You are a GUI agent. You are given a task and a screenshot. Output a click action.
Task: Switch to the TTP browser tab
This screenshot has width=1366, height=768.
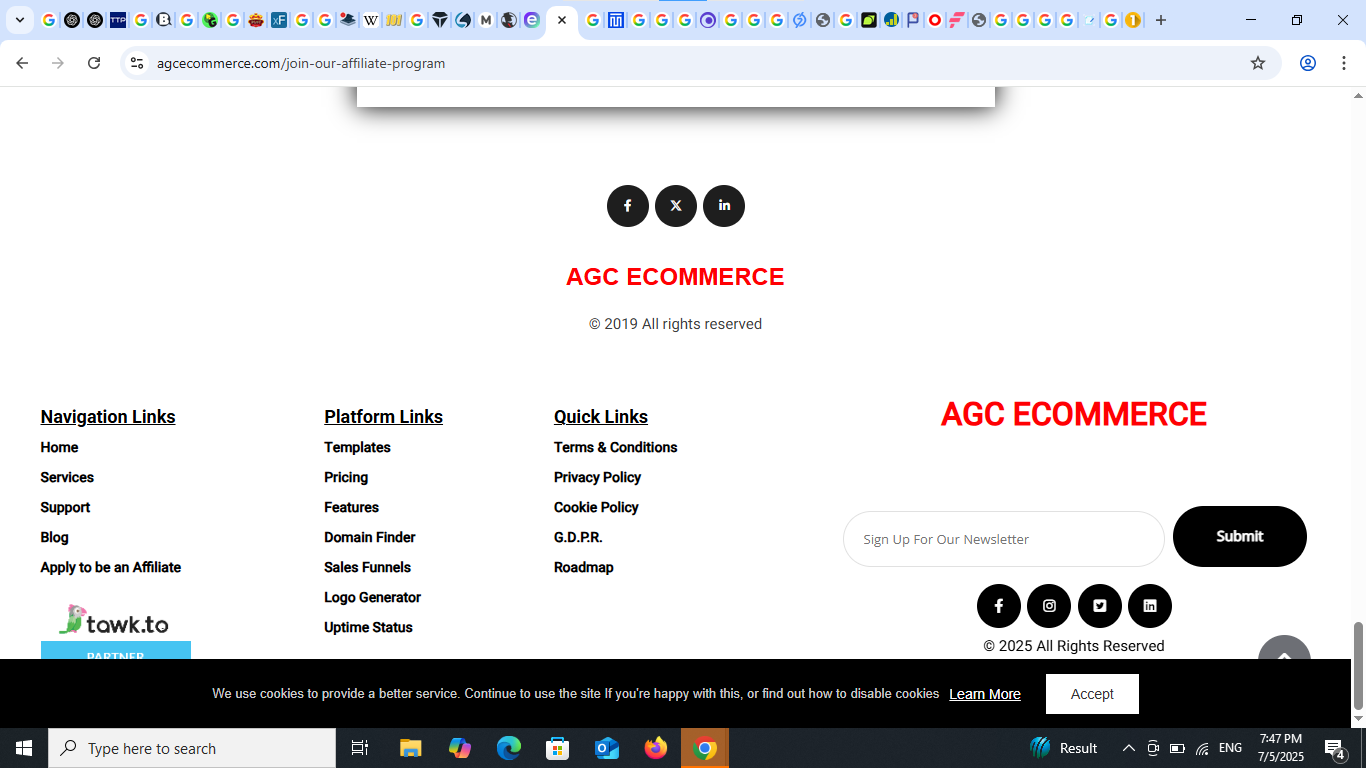tap(118, 20)
